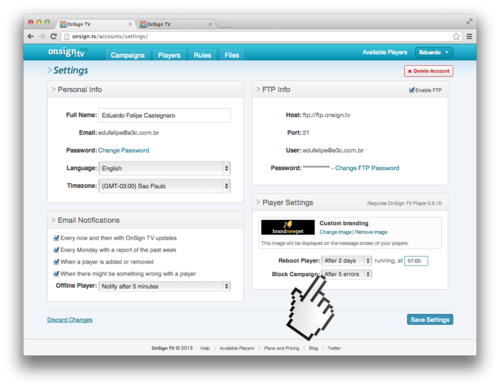The height and width of the screenshot is (388, 500).
Task: Toggle fullscreen with the window expand arrows
Action: (469, 21)
